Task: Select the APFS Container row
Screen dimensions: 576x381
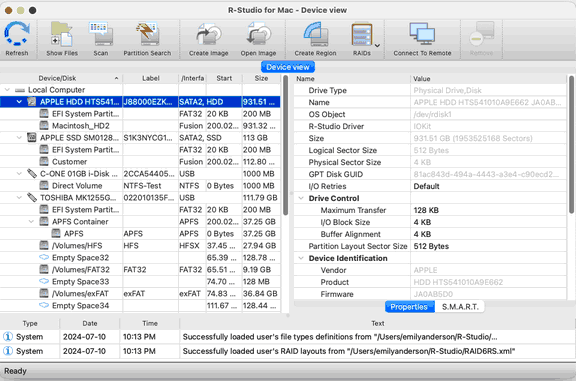Action: click(140, 222)
